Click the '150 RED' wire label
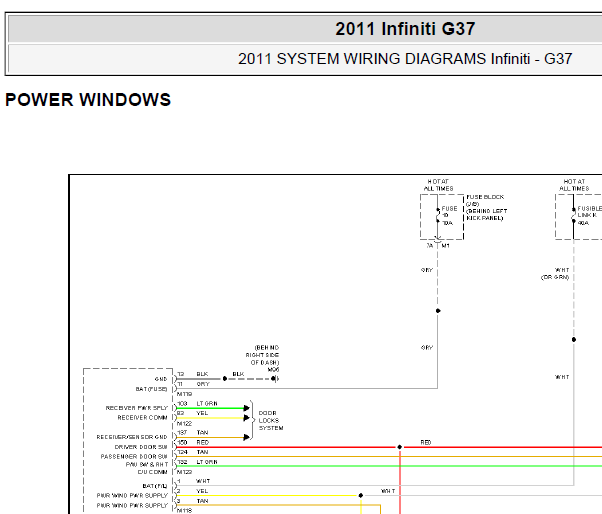This screenshot has width=602, height=514. point(193,443)
